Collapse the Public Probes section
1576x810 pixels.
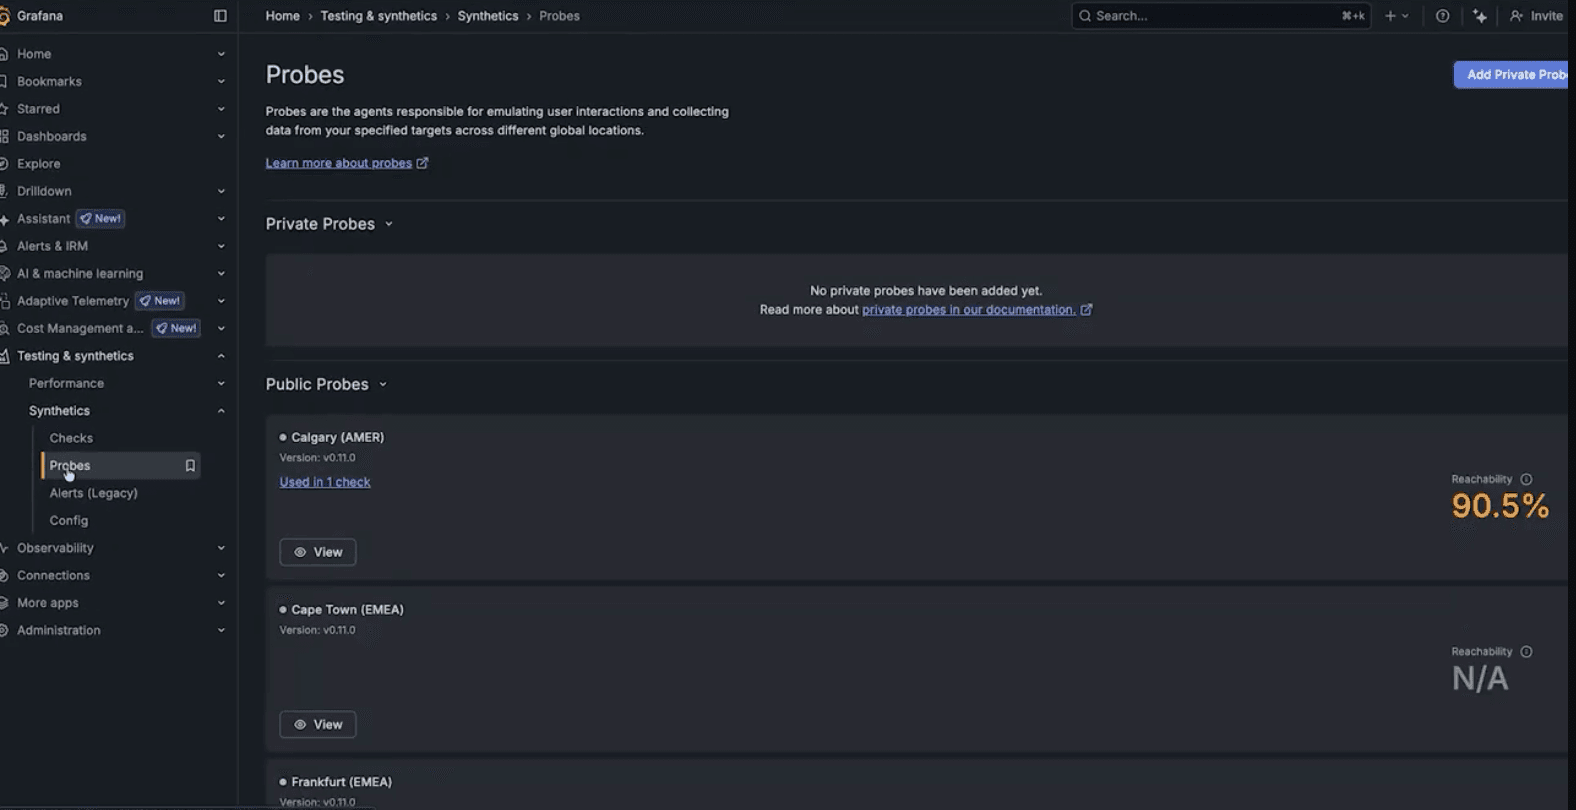click(383, 385)
